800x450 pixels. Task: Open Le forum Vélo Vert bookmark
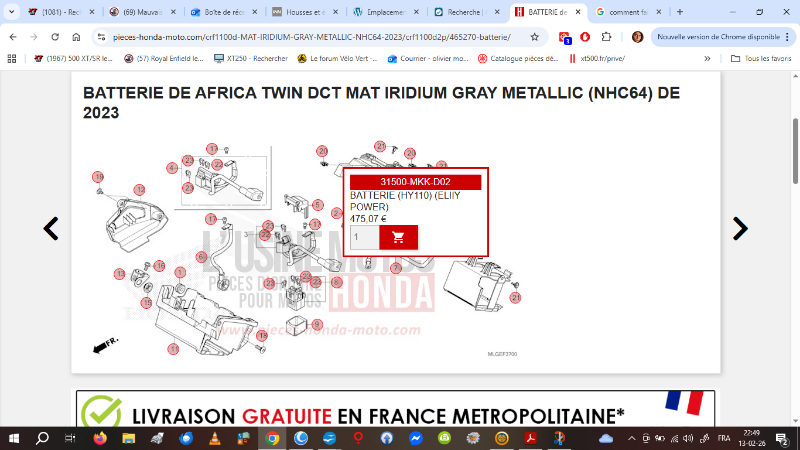[337, 59]
